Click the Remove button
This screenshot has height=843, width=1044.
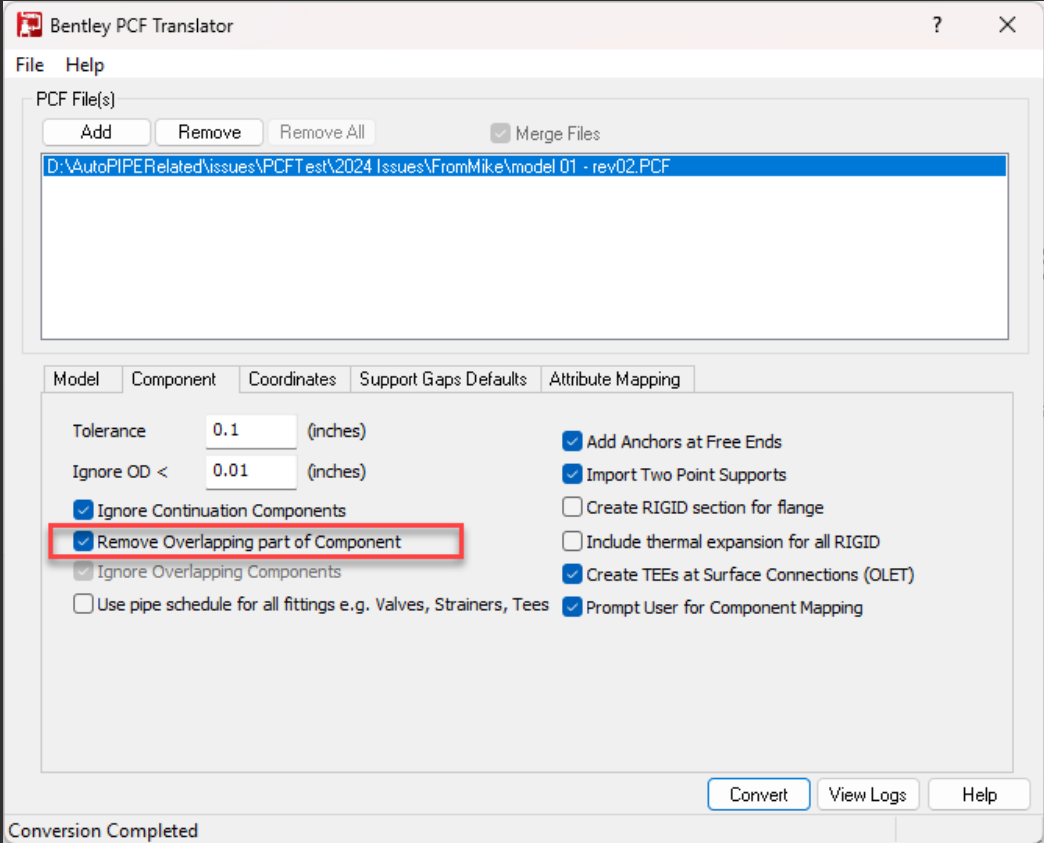coord(209,132)
